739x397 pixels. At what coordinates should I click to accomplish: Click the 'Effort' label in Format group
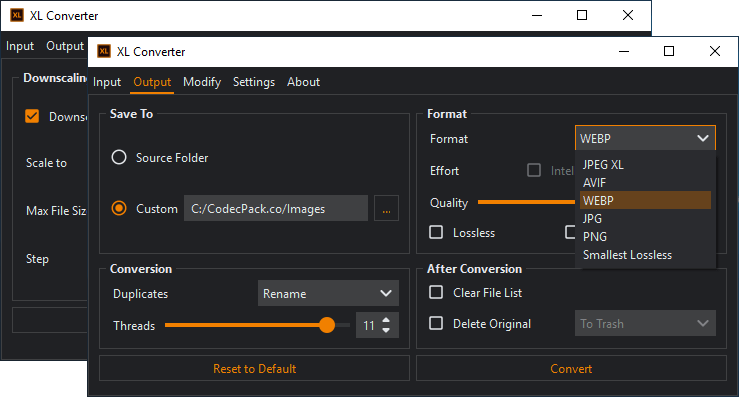point(444,171)
